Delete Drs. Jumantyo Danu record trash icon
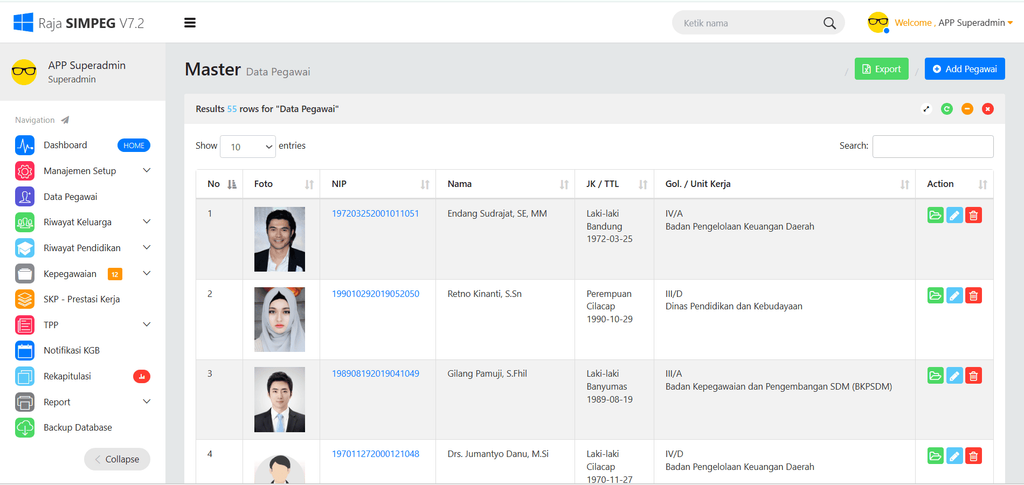The width and height of the screenshot is (1024, 485). 973,456
